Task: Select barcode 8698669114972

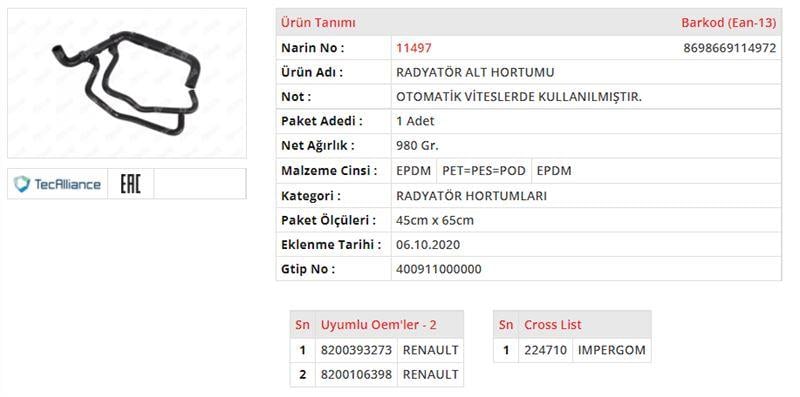Action: pos(730,48)
